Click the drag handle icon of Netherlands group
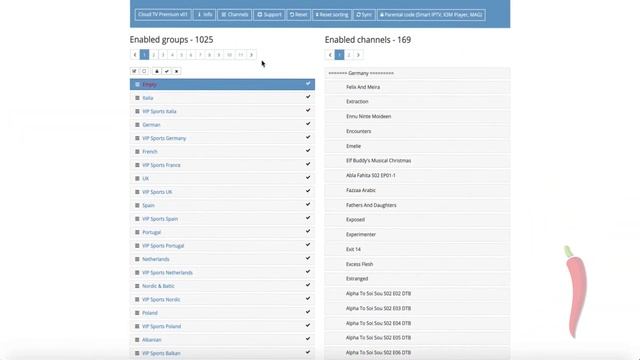The height and width of the screenshot is (360, 640). 137,259
